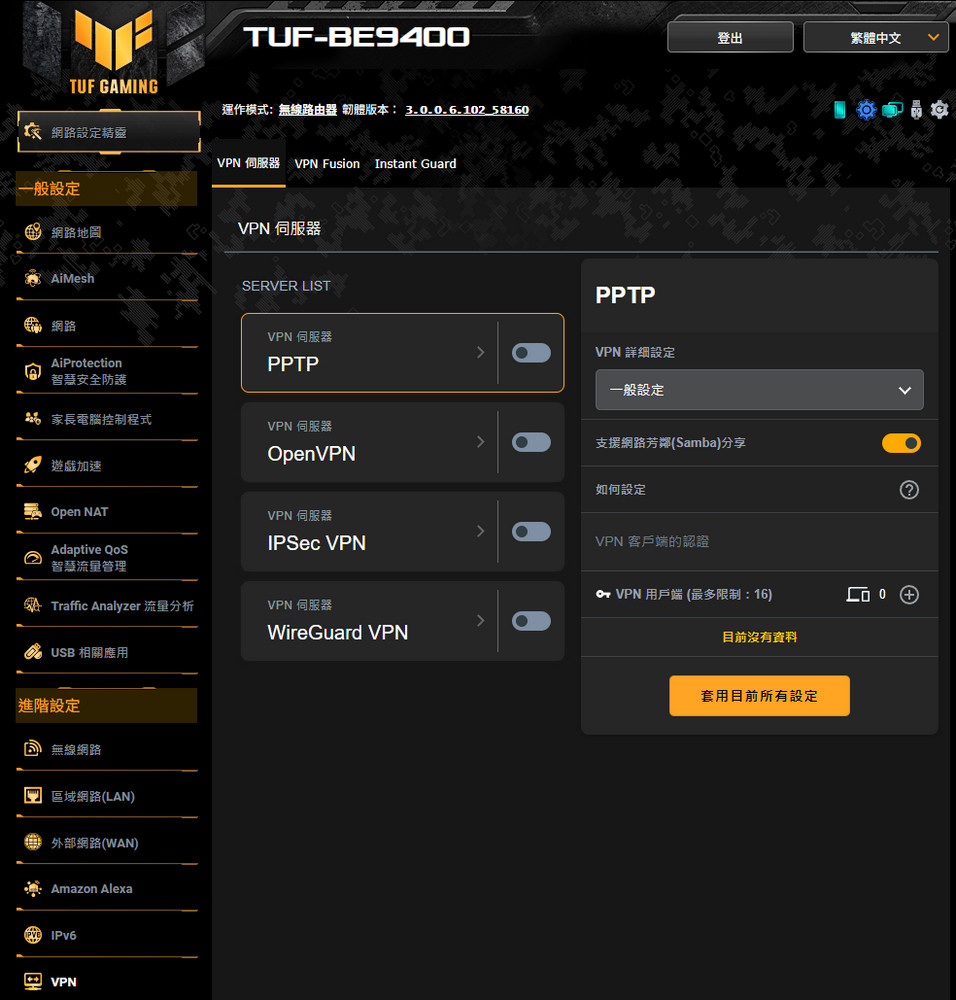Click the Amazon Alexa sidebar icon

[x=33, y=888]
